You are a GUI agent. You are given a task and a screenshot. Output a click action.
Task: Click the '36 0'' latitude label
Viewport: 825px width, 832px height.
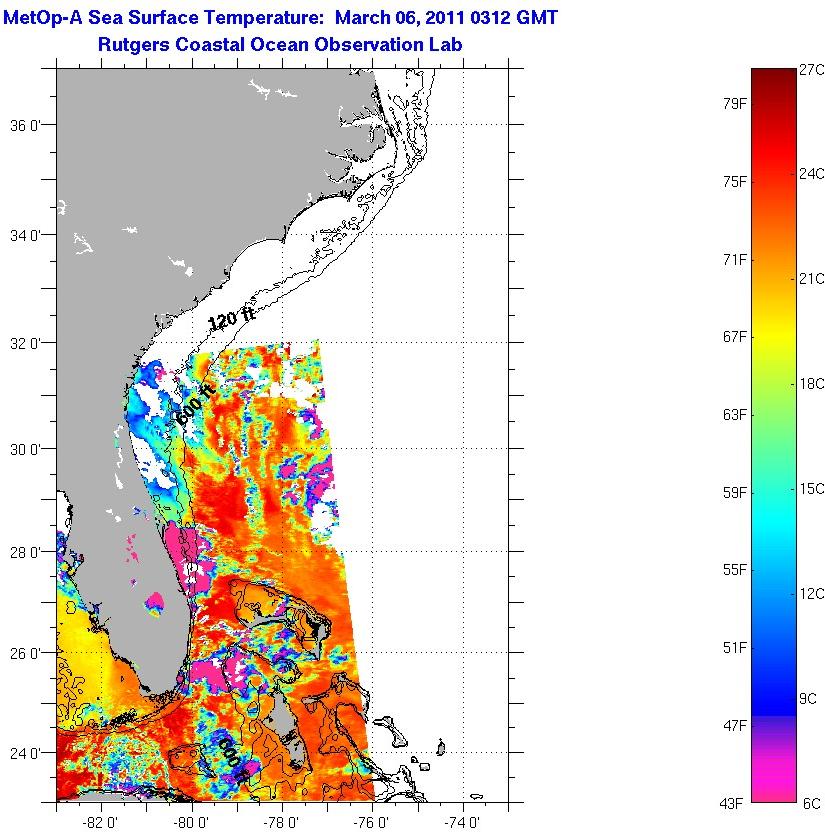[25, 126]
